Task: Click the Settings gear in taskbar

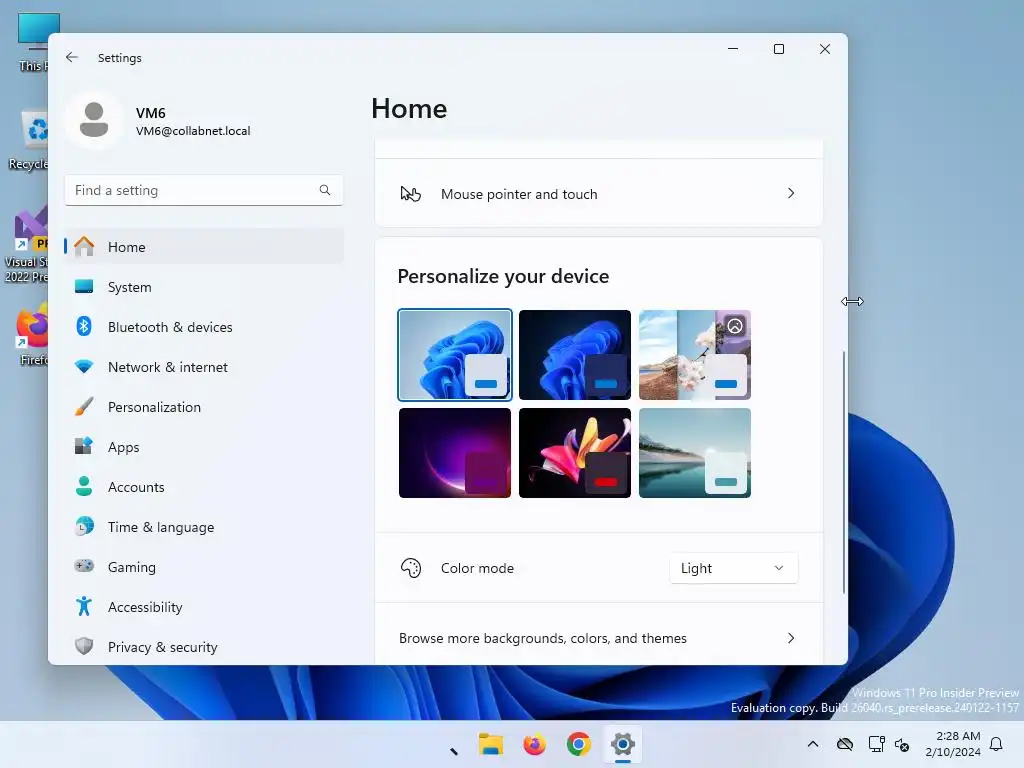Action: [x=623, y=744]
